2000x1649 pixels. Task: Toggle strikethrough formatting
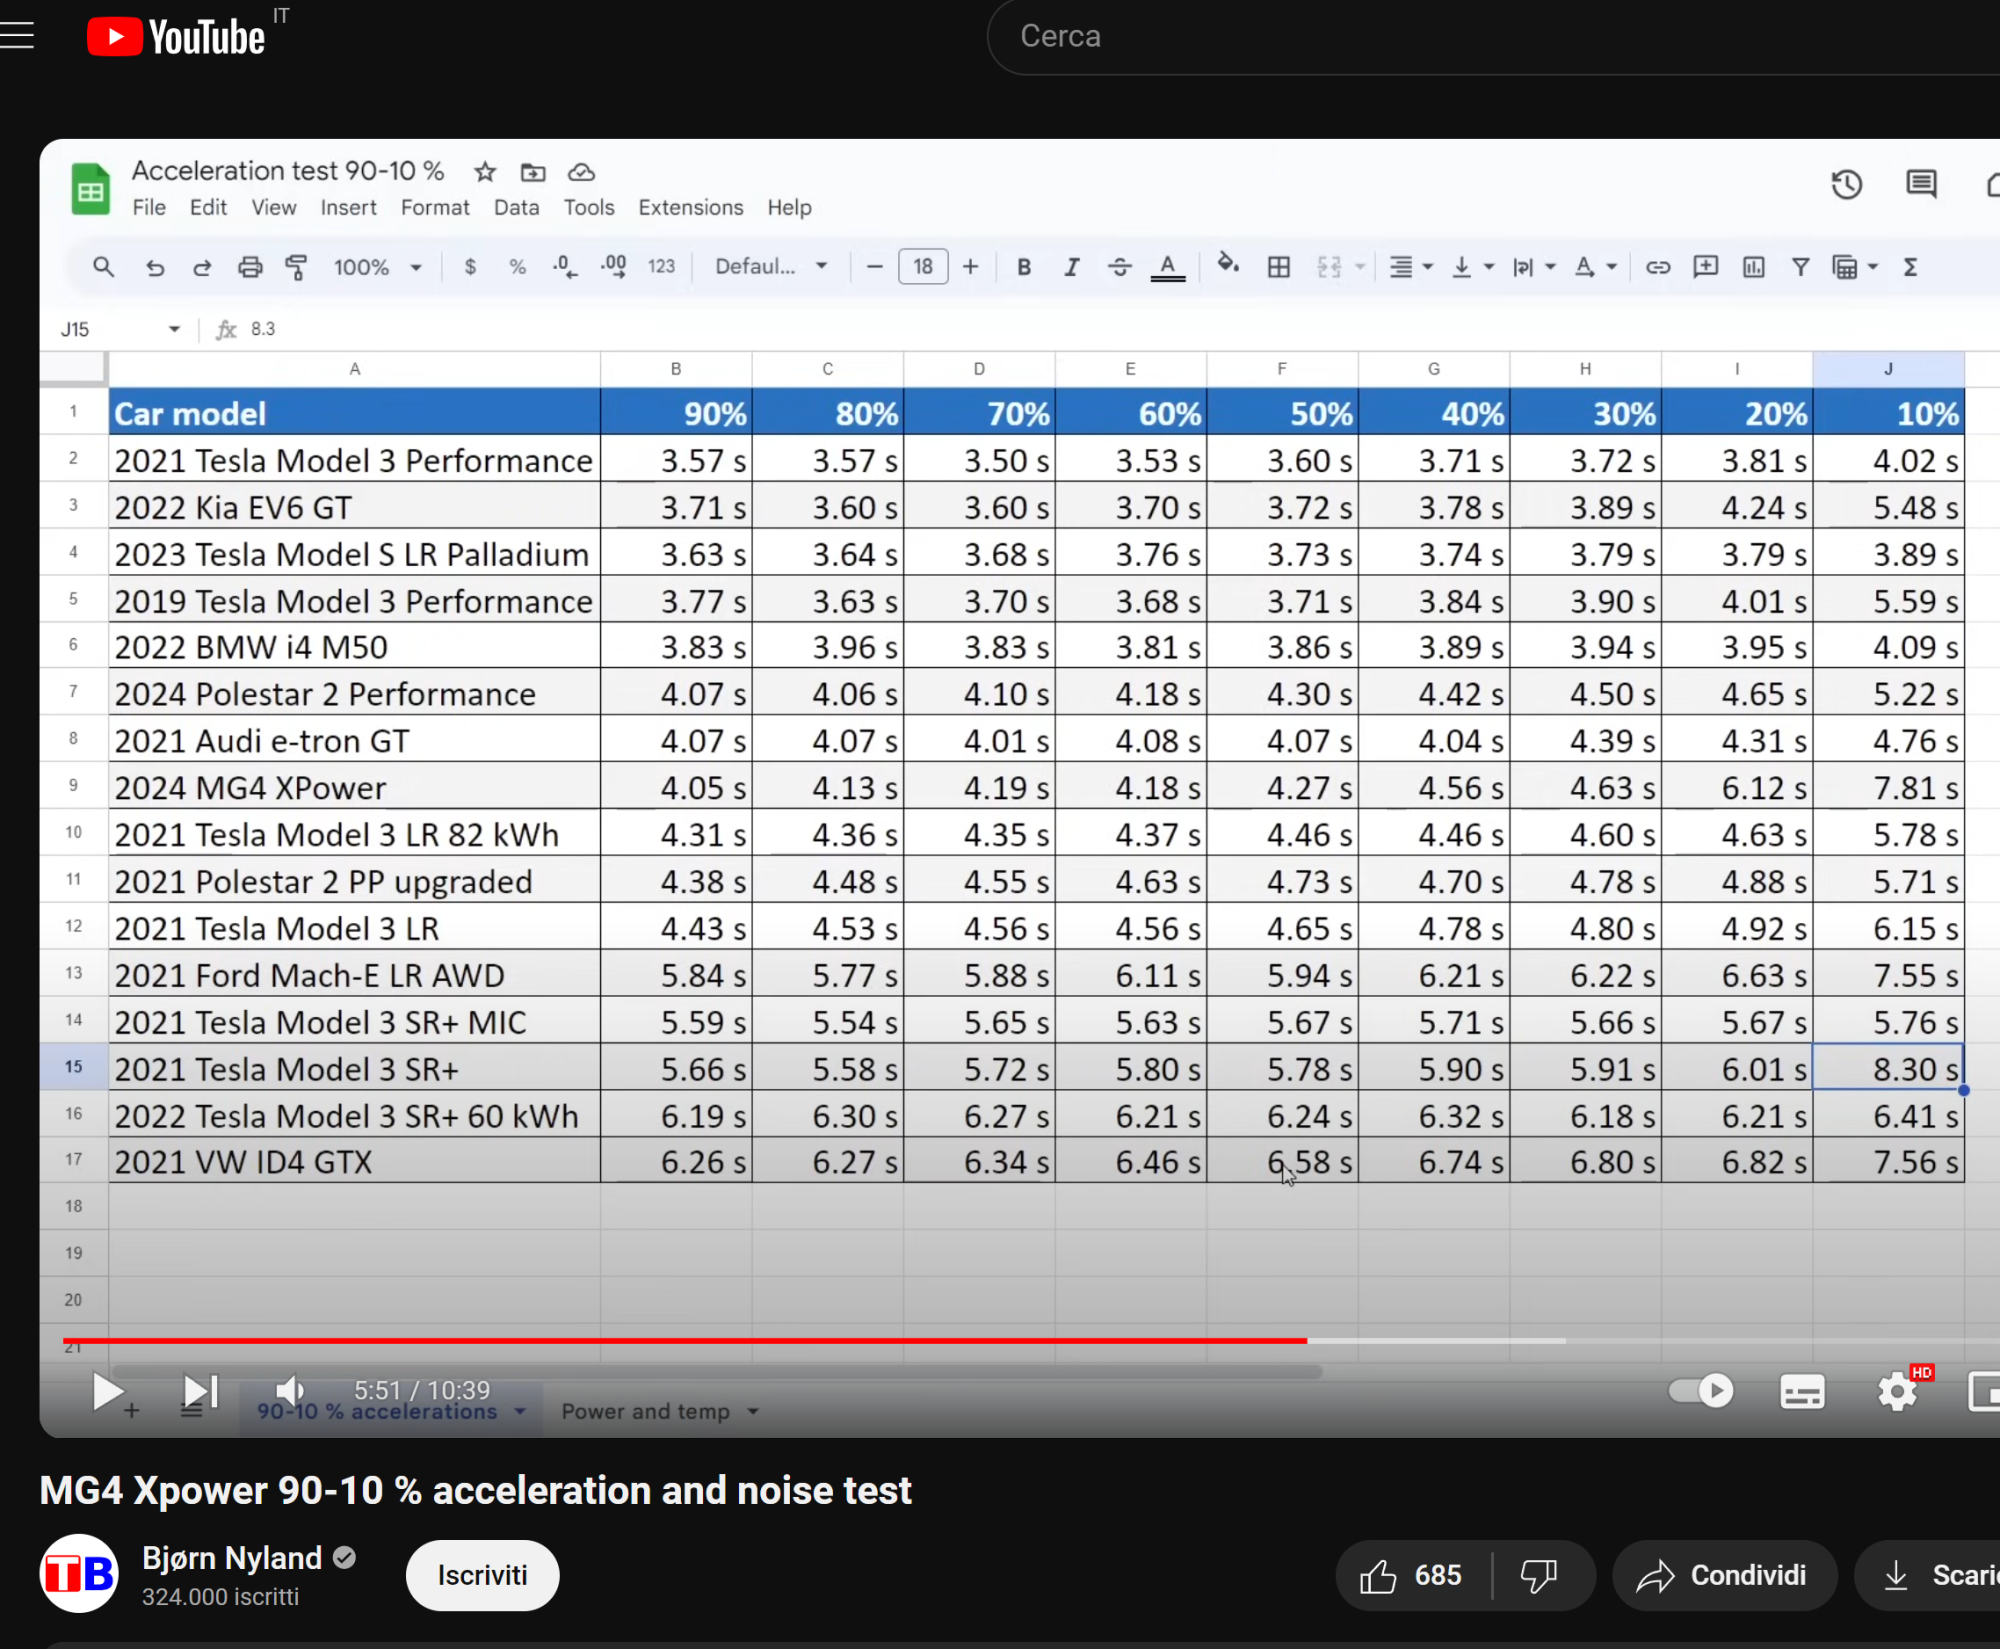1120,267
